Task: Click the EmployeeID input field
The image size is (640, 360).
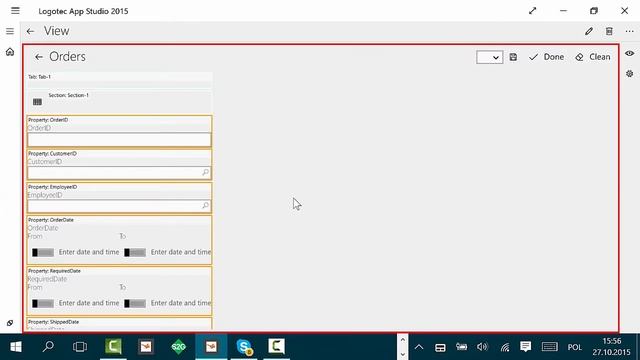Action: click(119, 206)
